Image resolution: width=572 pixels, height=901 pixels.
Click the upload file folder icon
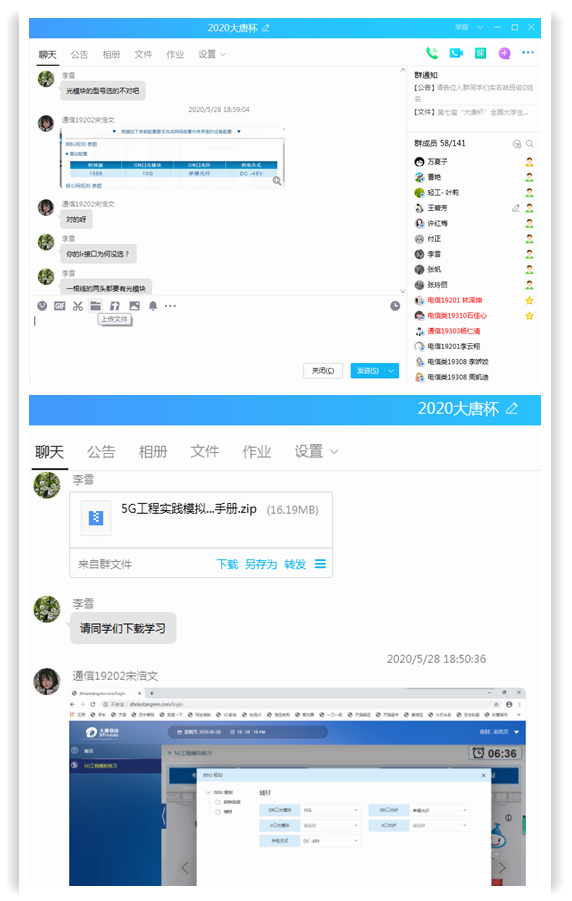(95, 306)
